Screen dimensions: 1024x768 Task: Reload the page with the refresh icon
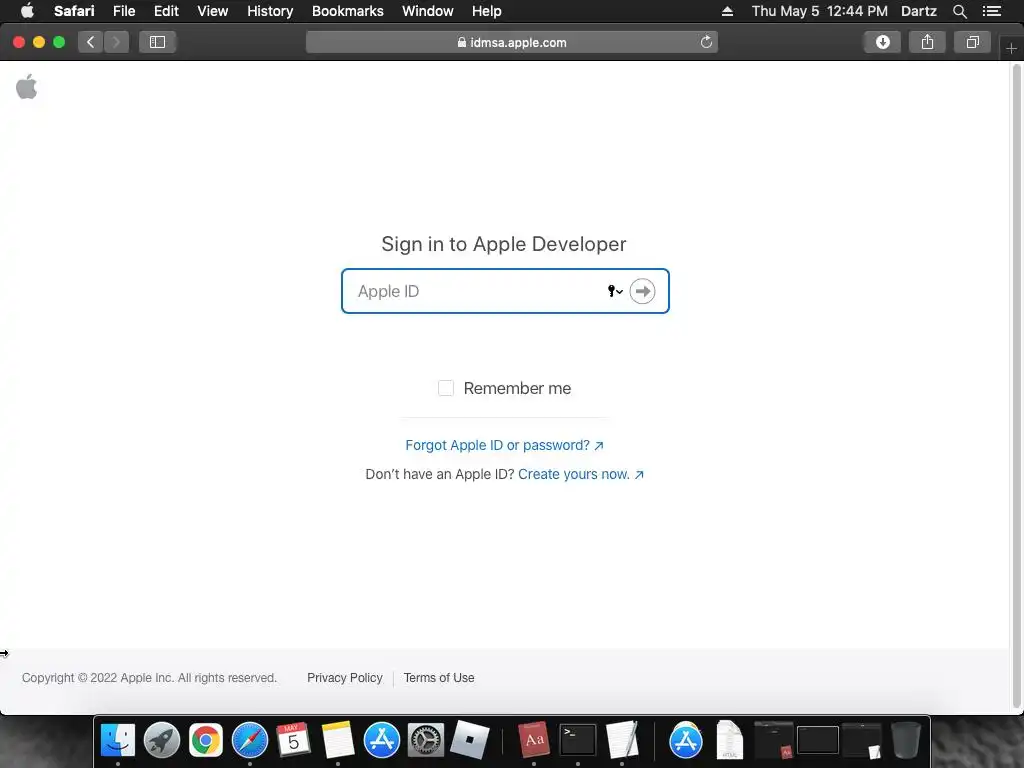706,42
